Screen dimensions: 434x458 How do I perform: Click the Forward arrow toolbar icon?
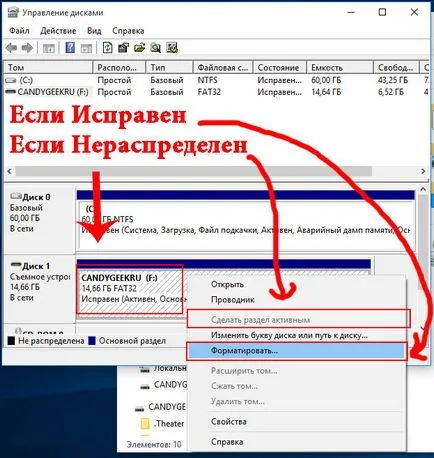(27, 48)
